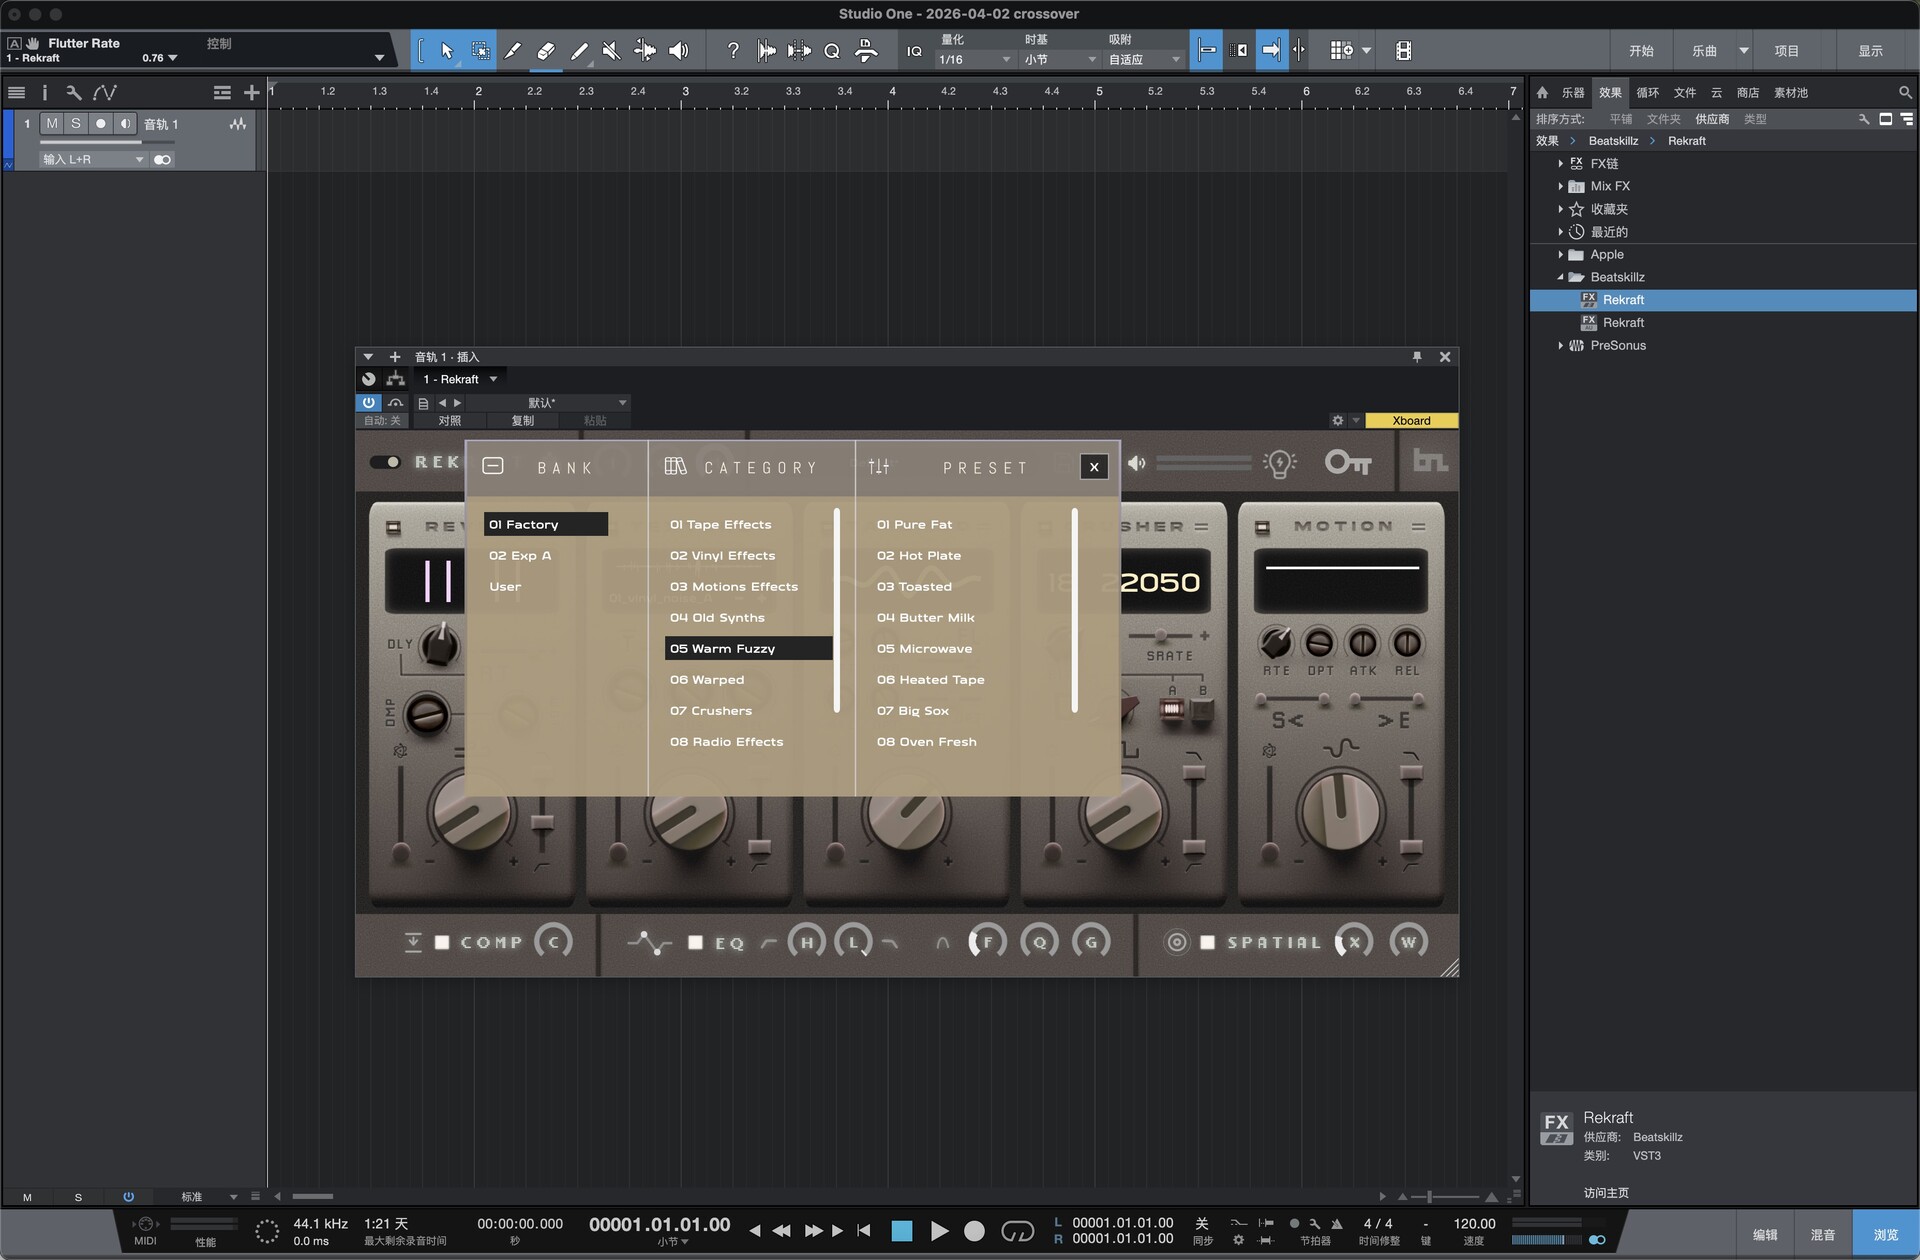Collapse the Beatskillz folder
Viewport: 1920px width, 1260px height.
coord(1560,277)
